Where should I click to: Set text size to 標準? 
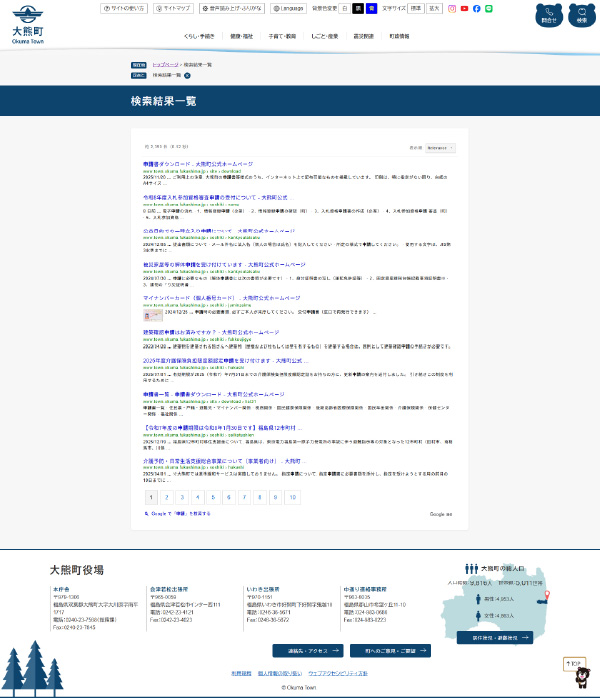(x=415, y=8)
